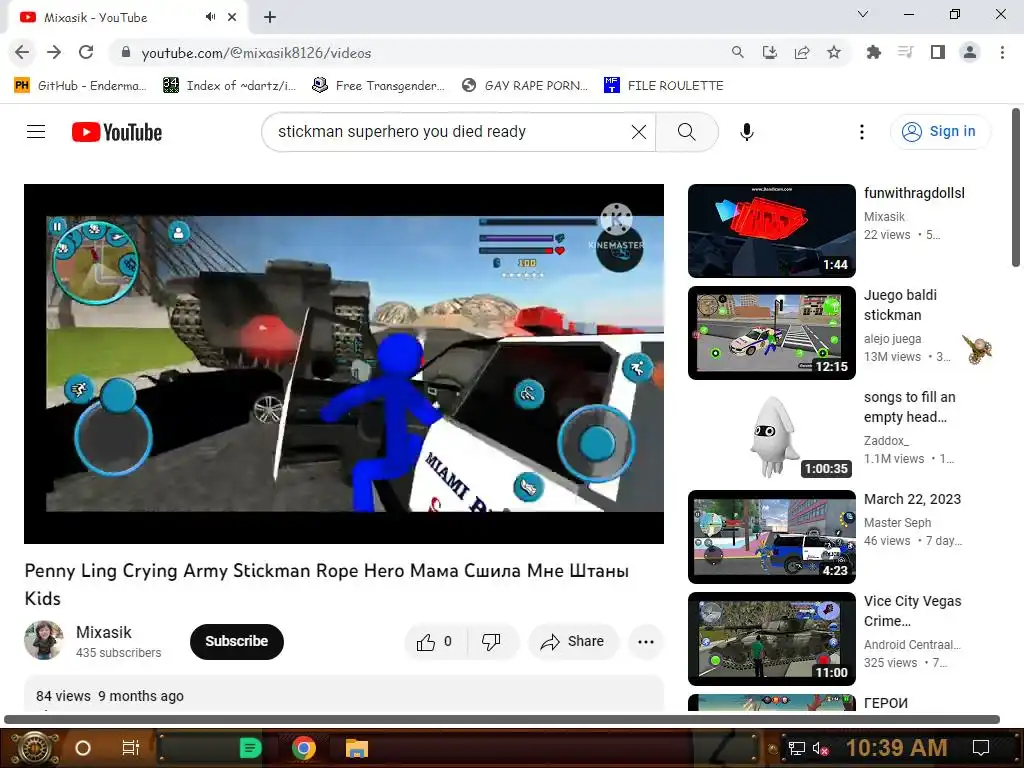Click the Sign in button
1024x768 pixels.
point(940,132)
